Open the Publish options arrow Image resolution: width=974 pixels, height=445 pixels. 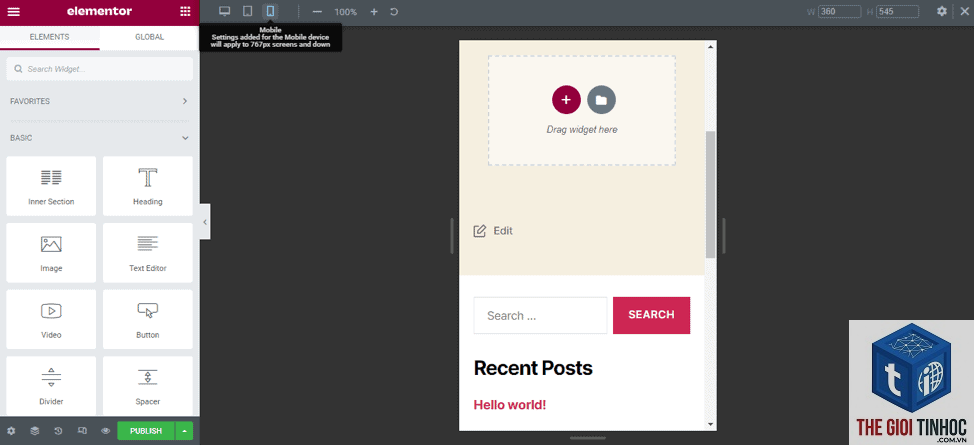[x=184, y=431]
